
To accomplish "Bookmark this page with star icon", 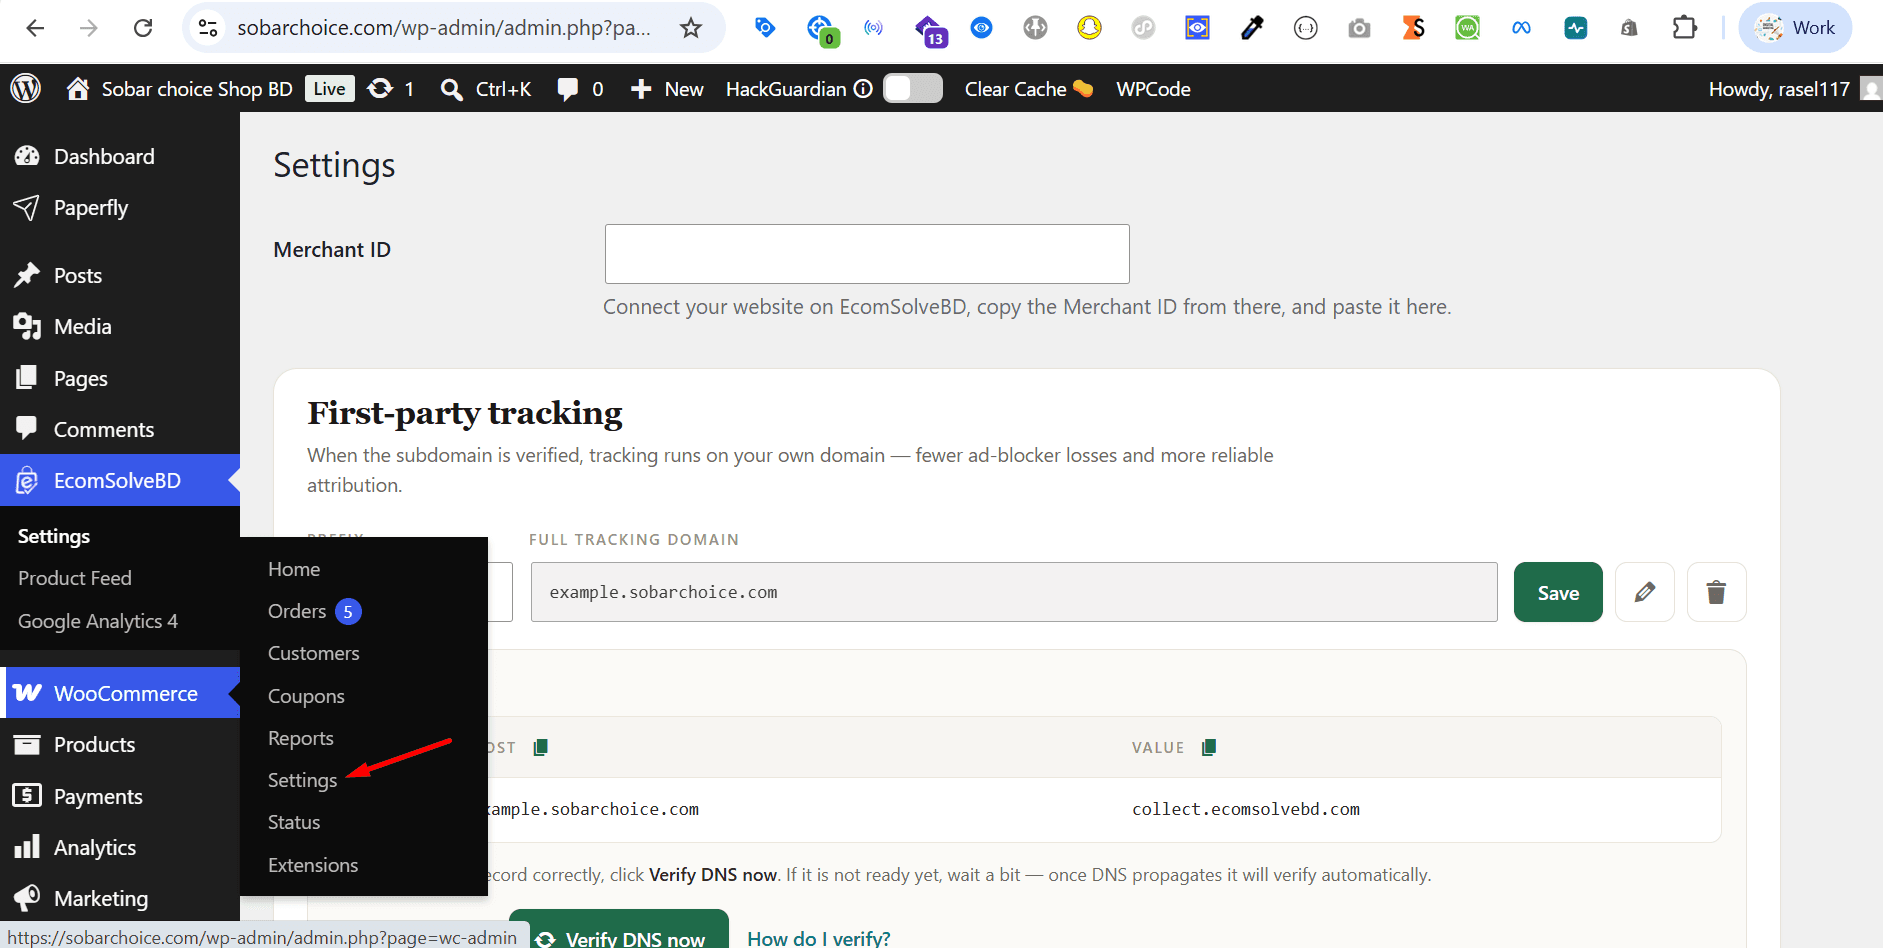I will point(691,28).
